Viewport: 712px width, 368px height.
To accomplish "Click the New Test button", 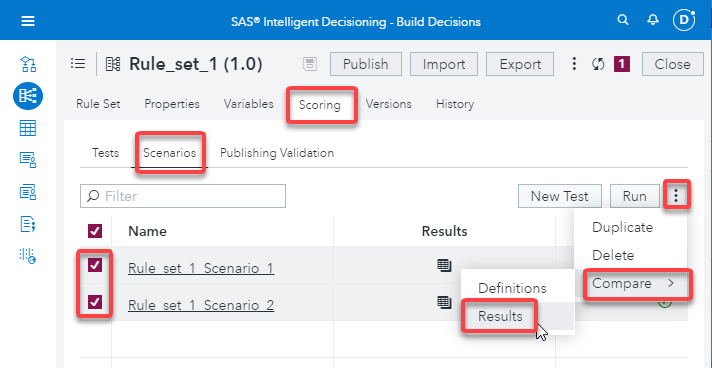I will click(x=559, y=196).
